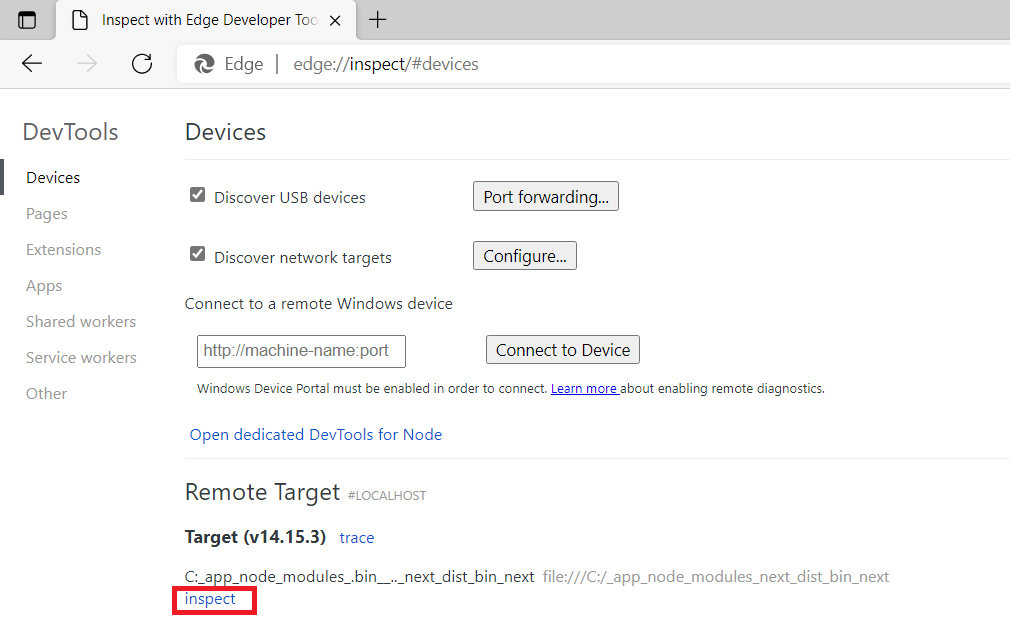Click the file:///C:/_app_node_modules path text

click(716, 577)
